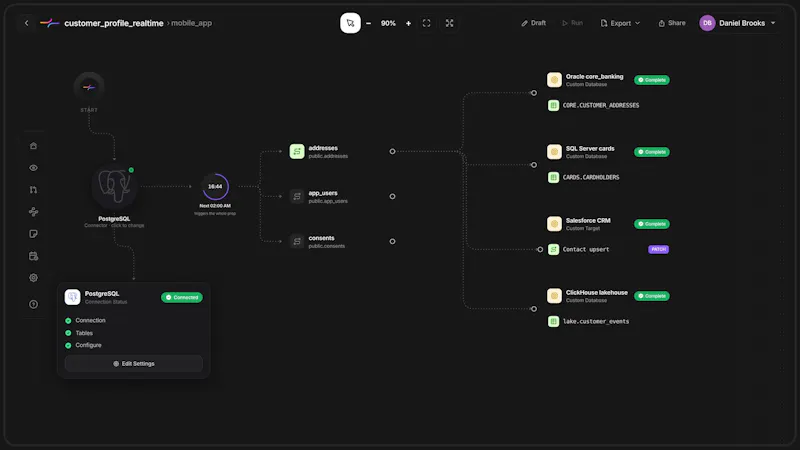This screenshot has width=800, height=450.
Task: Click the app_users output port circle
Action: pos(392,196)
